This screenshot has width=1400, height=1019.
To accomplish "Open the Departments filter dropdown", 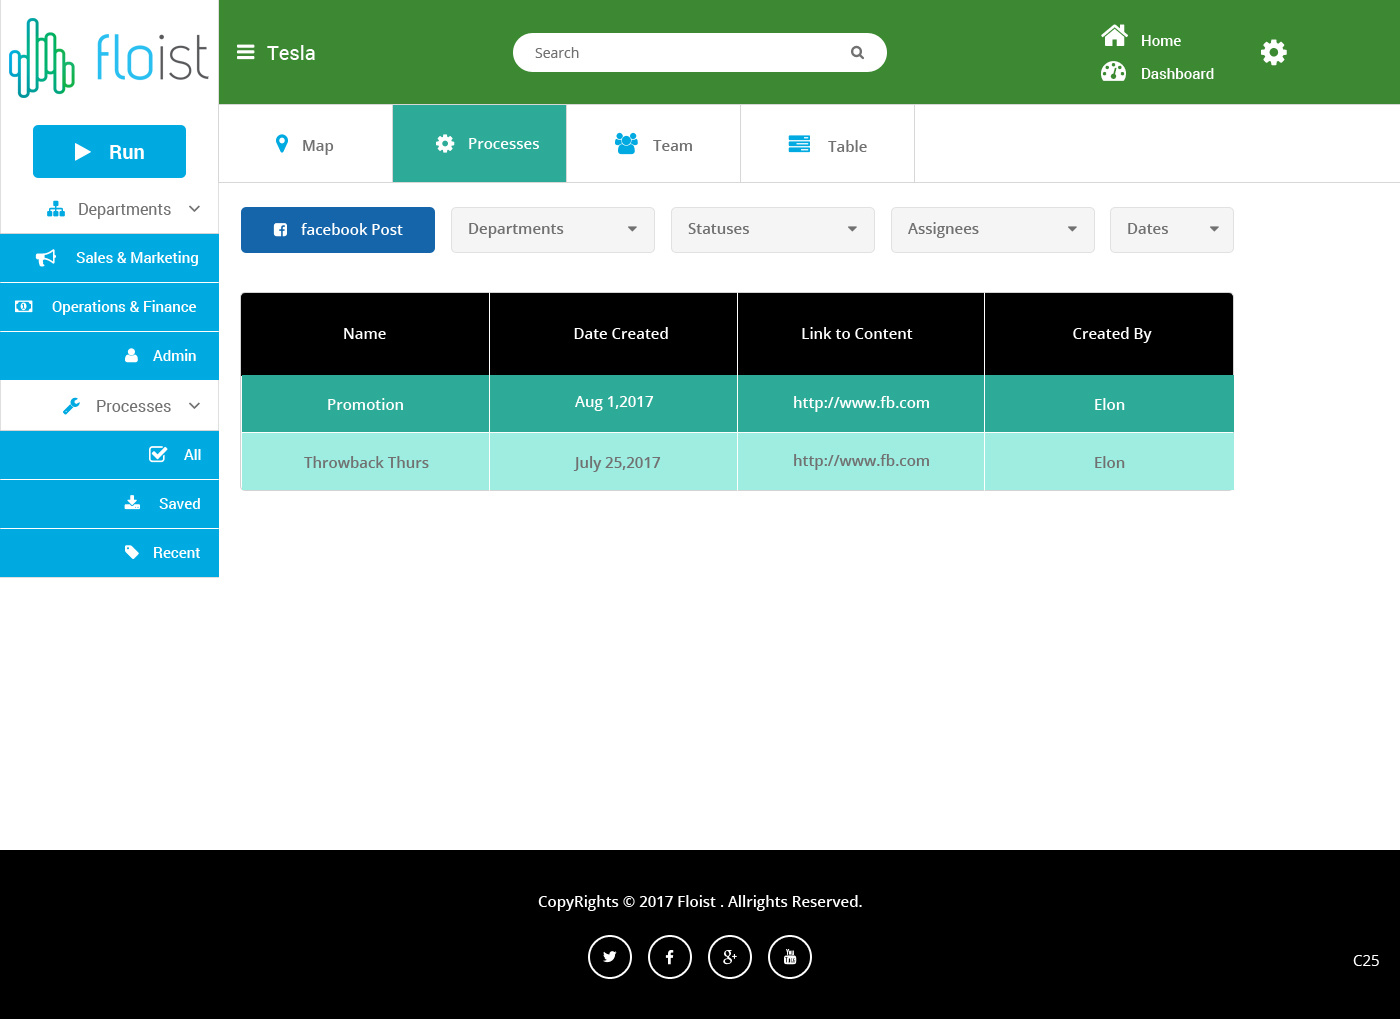I will click(x=552, y=229).
